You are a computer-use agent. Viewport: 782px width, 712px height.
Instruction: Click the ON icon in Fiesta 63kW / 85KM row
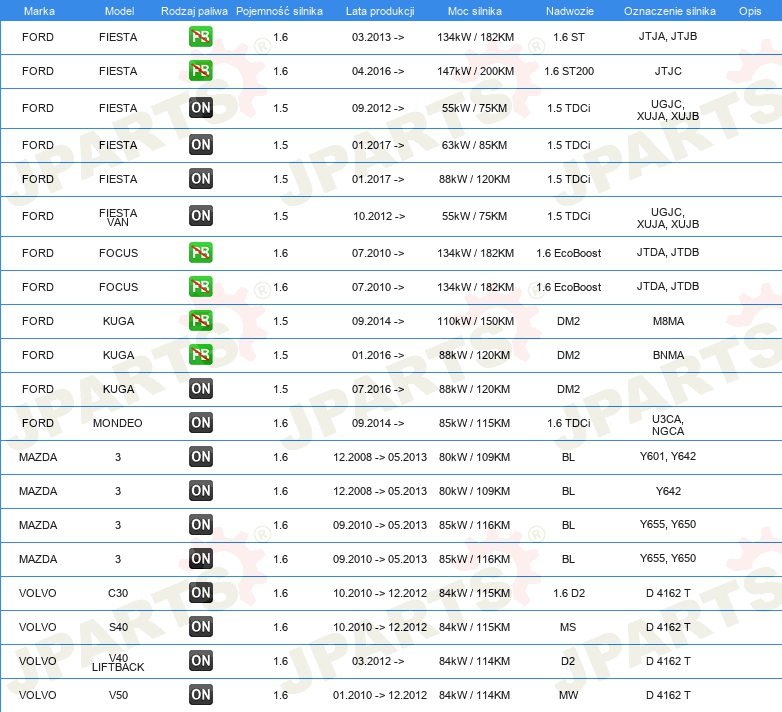(201, 145)
